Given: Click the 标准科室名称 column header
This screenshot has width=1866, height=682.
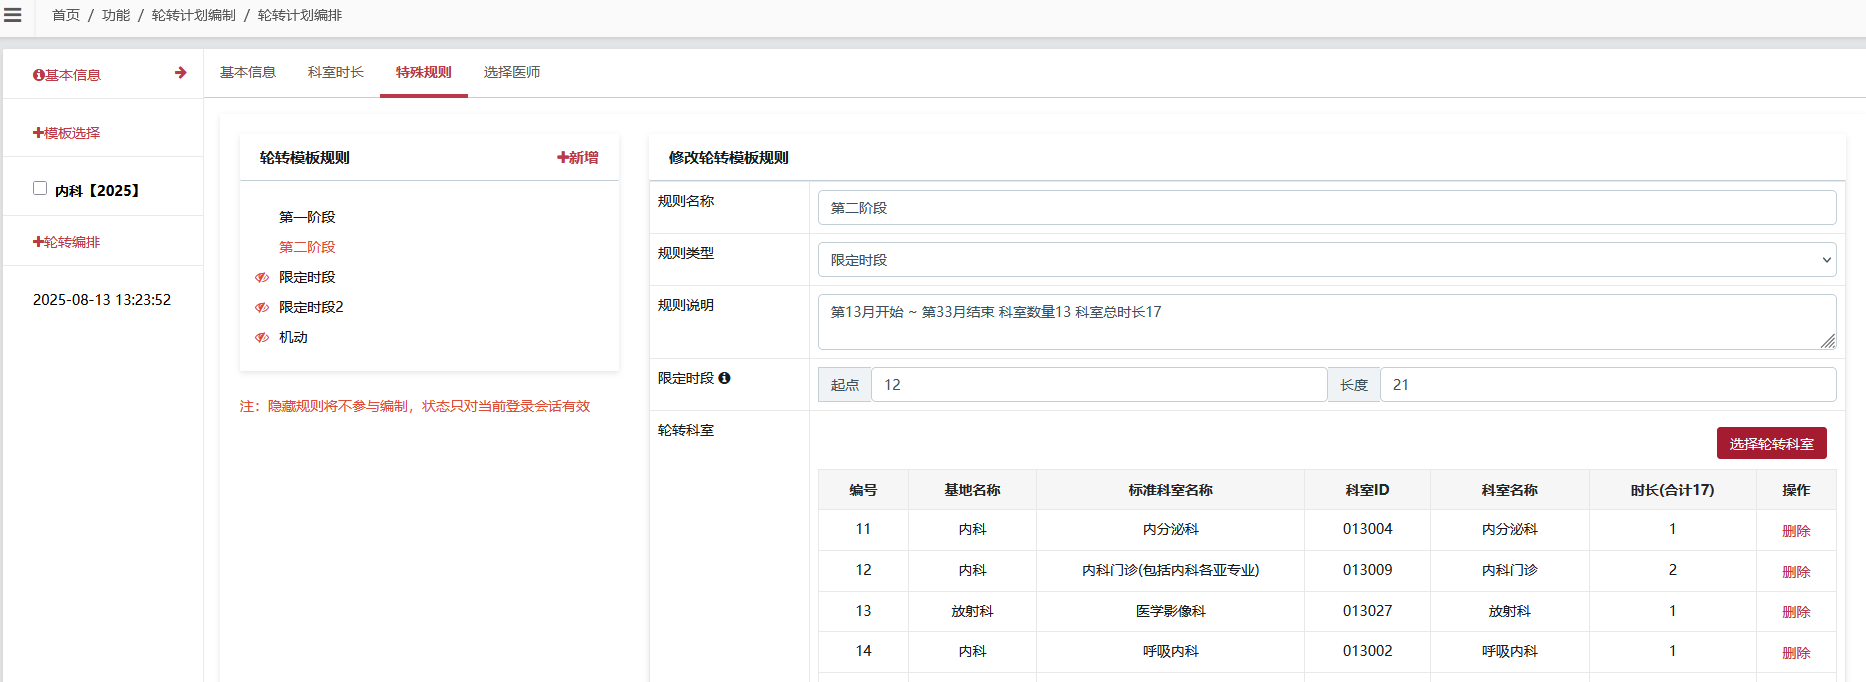Looking at the screenshot, I should coord(1170,490).
